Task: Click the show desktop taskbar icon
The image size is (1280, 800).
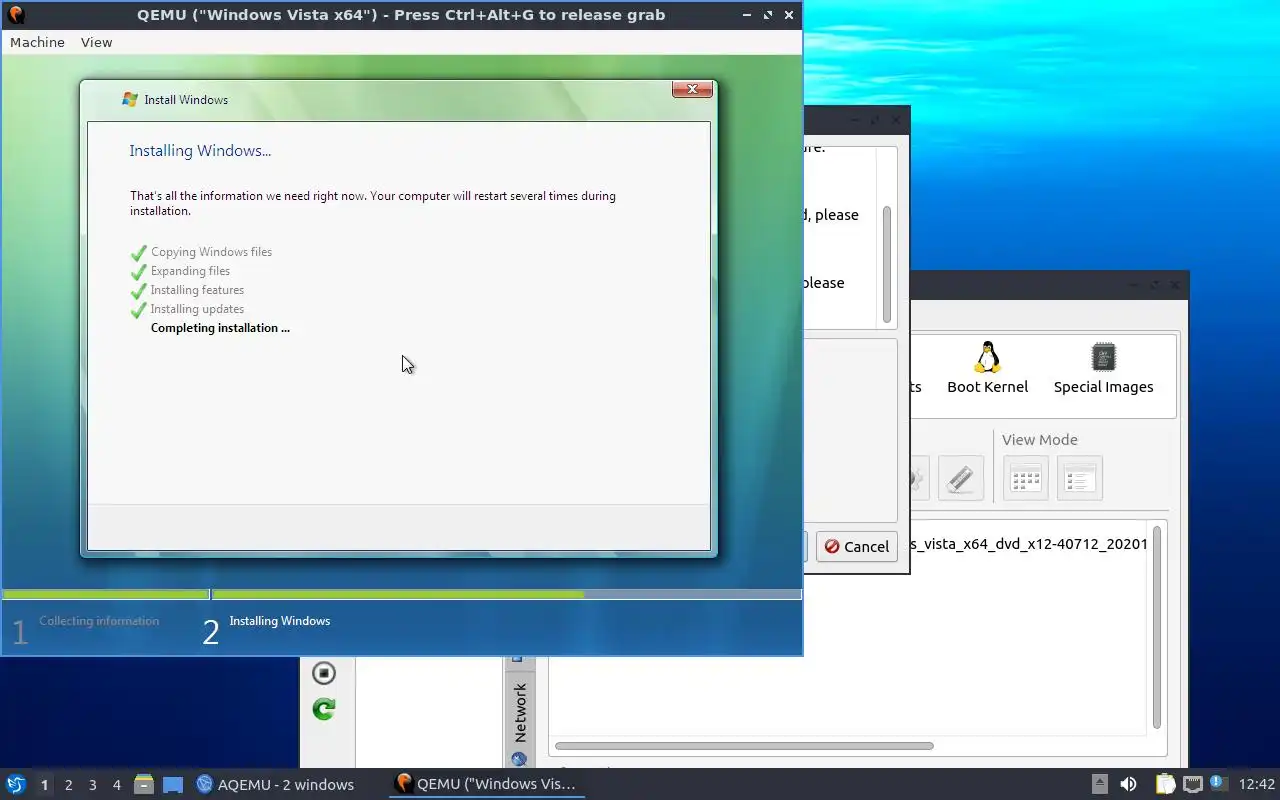Action: coord(173,784)
